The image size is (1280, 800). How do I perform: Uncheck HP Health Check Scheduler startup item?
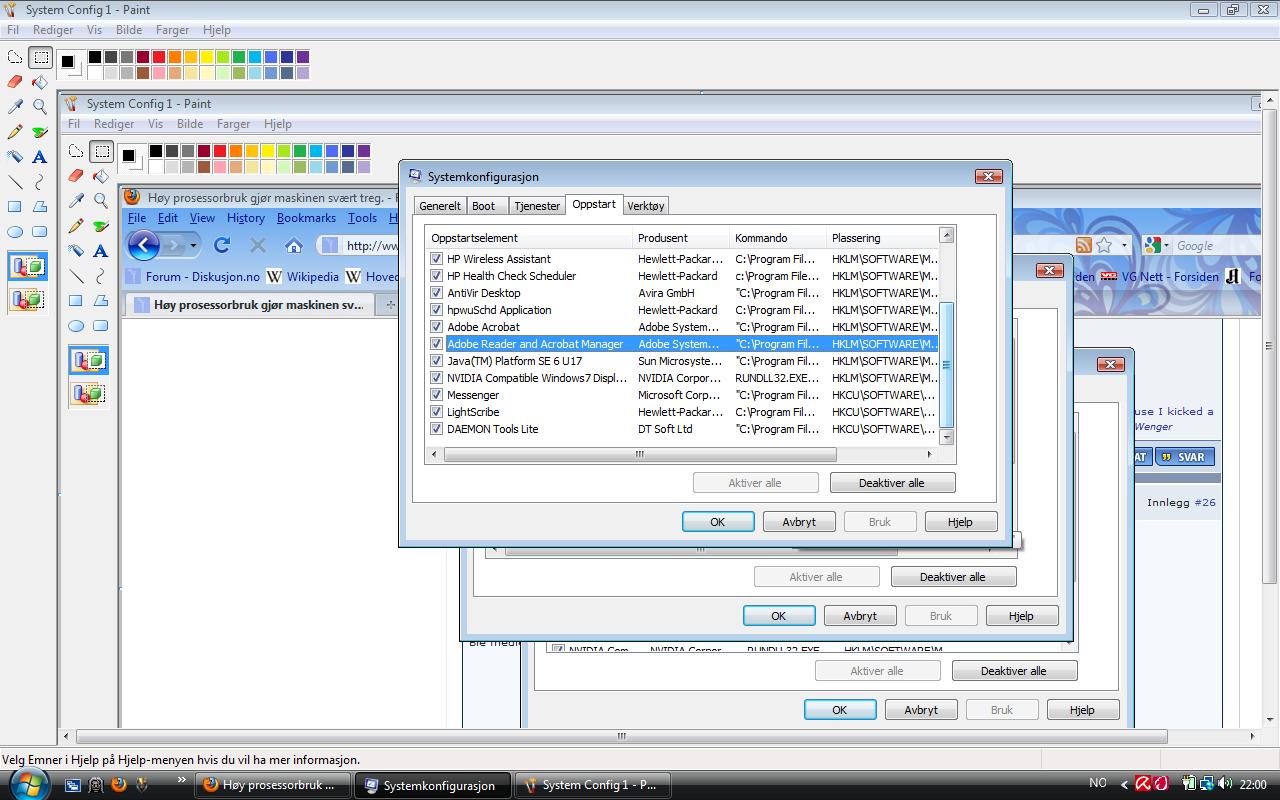(436, 276)
